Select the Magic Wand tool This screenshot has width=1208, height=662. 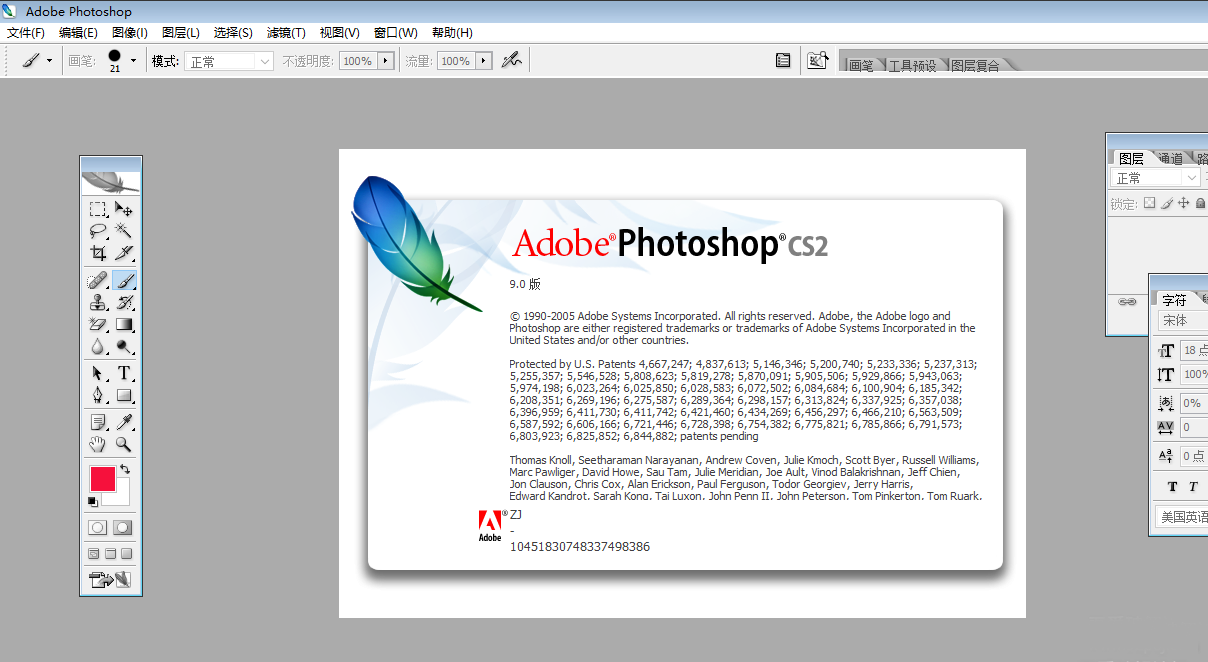point(124,231)
